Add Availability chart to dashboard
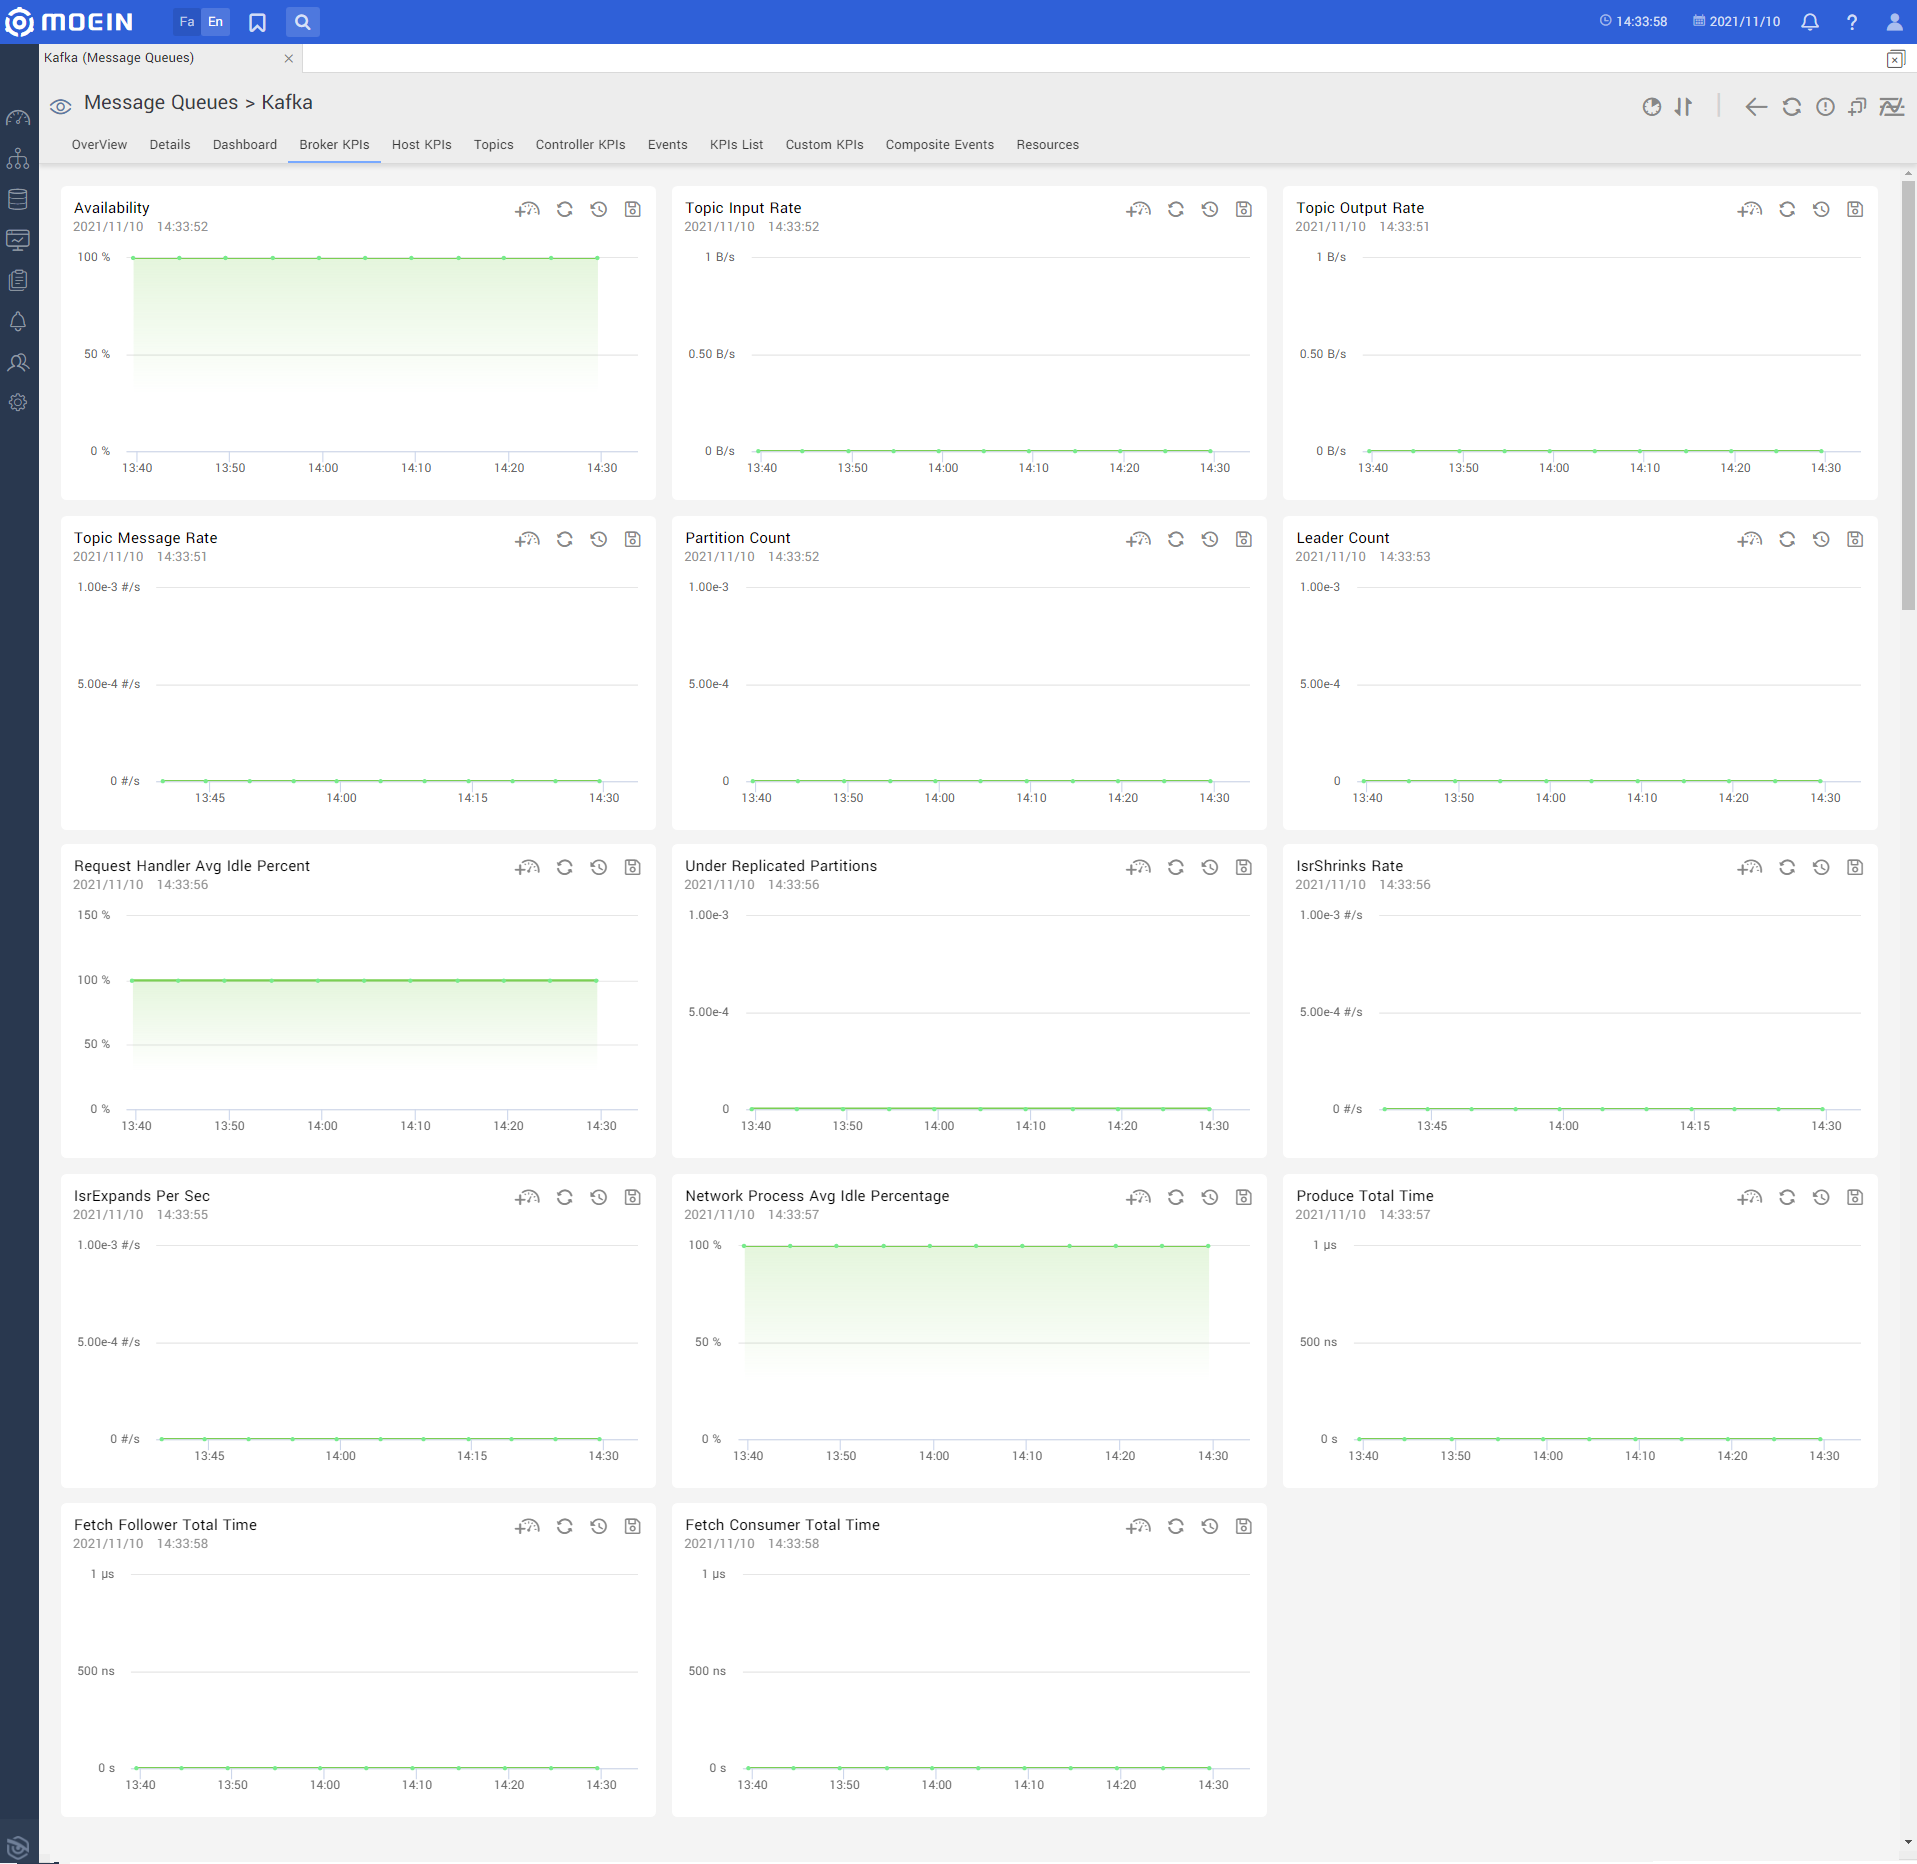The image size is (1917, 1864). click(x=527, y=210)
